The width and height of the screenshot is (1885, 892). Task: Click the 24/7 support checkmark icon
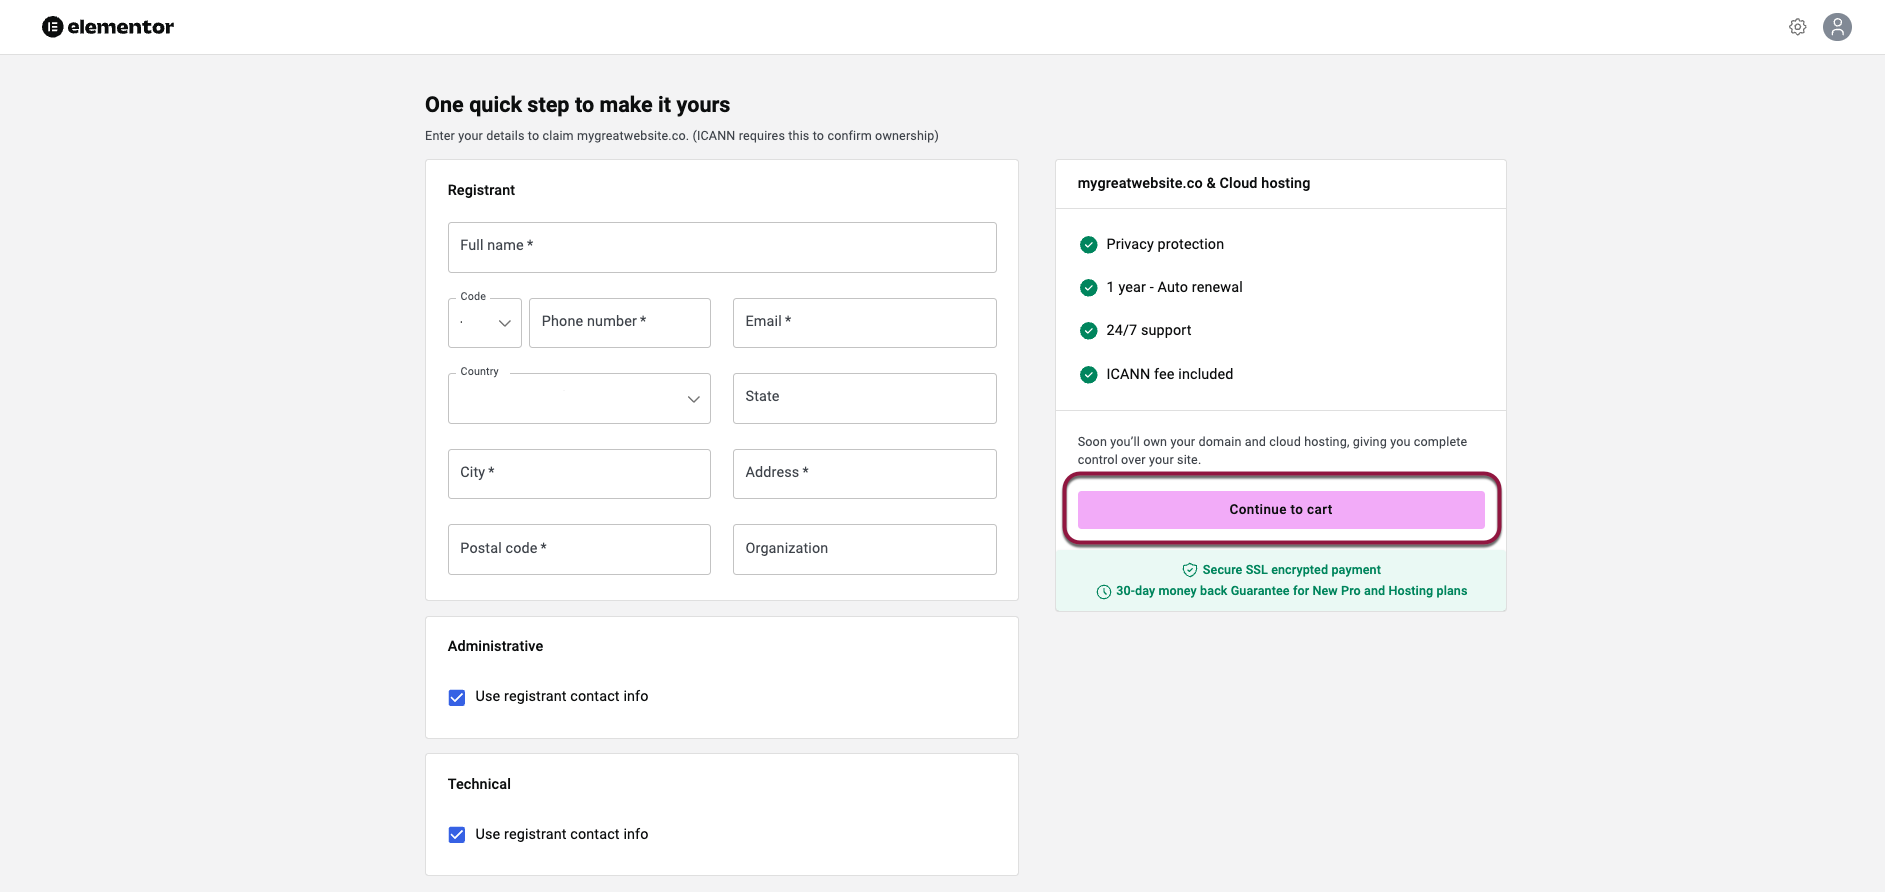1089,331
